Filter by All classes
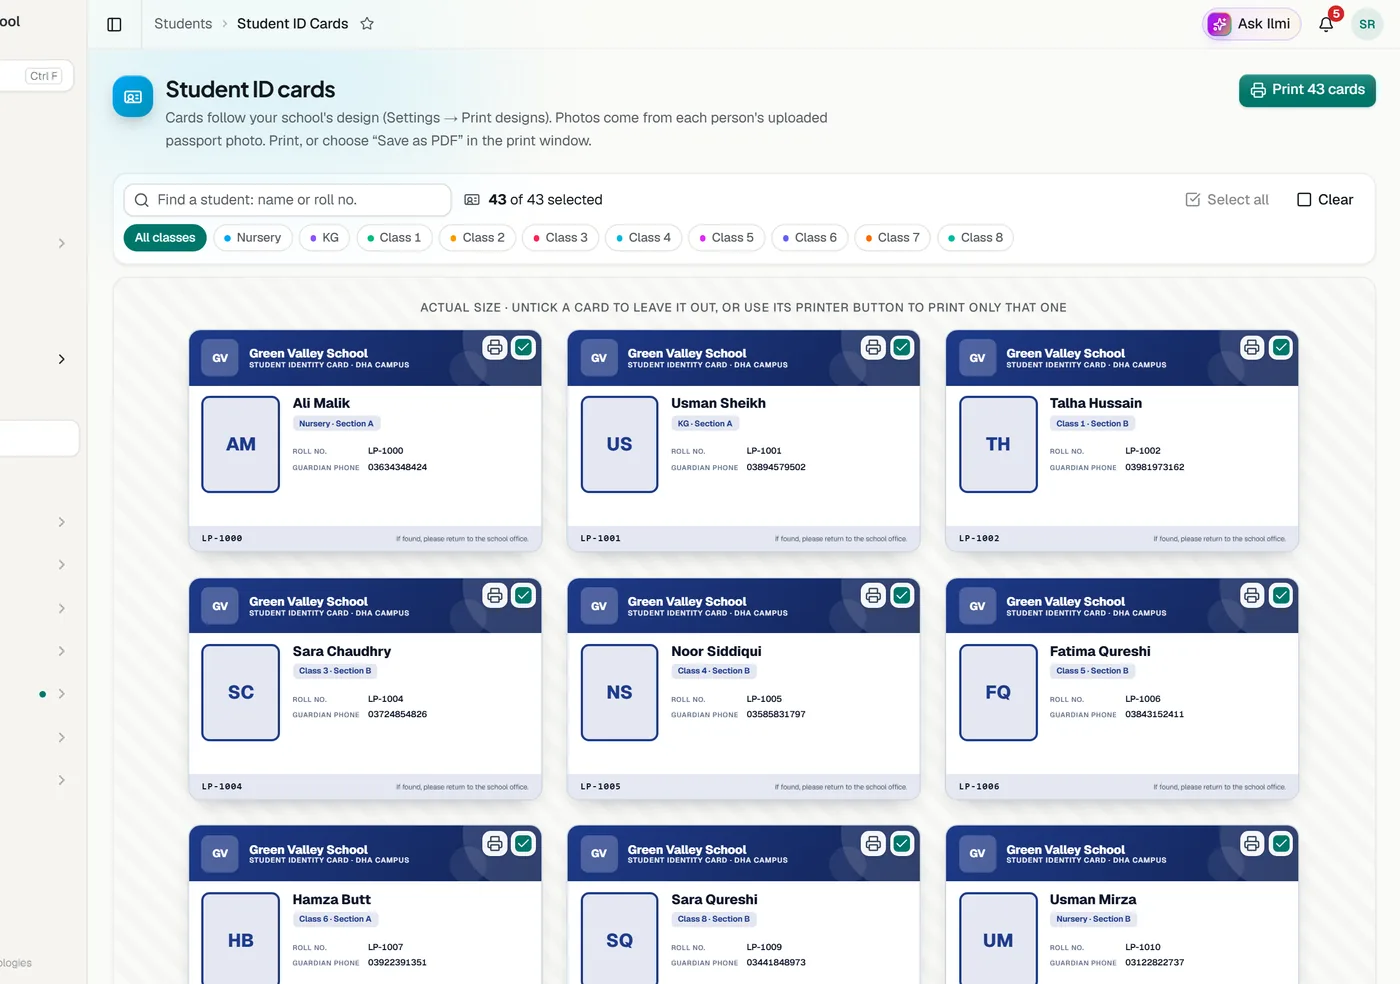1400x984 pixels. (x=165, y=238)
